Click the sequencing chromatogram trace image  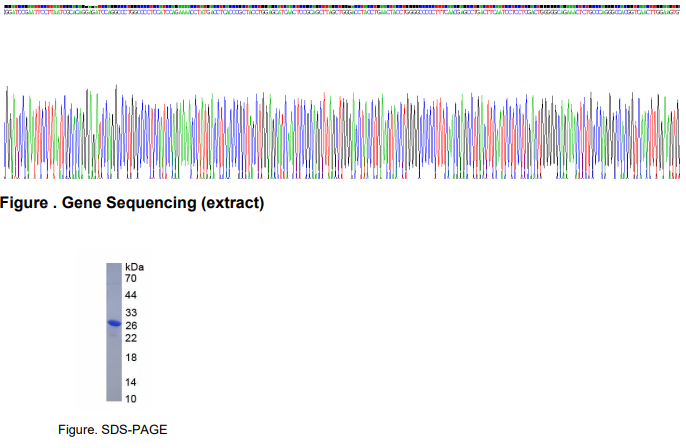point(342,132)
